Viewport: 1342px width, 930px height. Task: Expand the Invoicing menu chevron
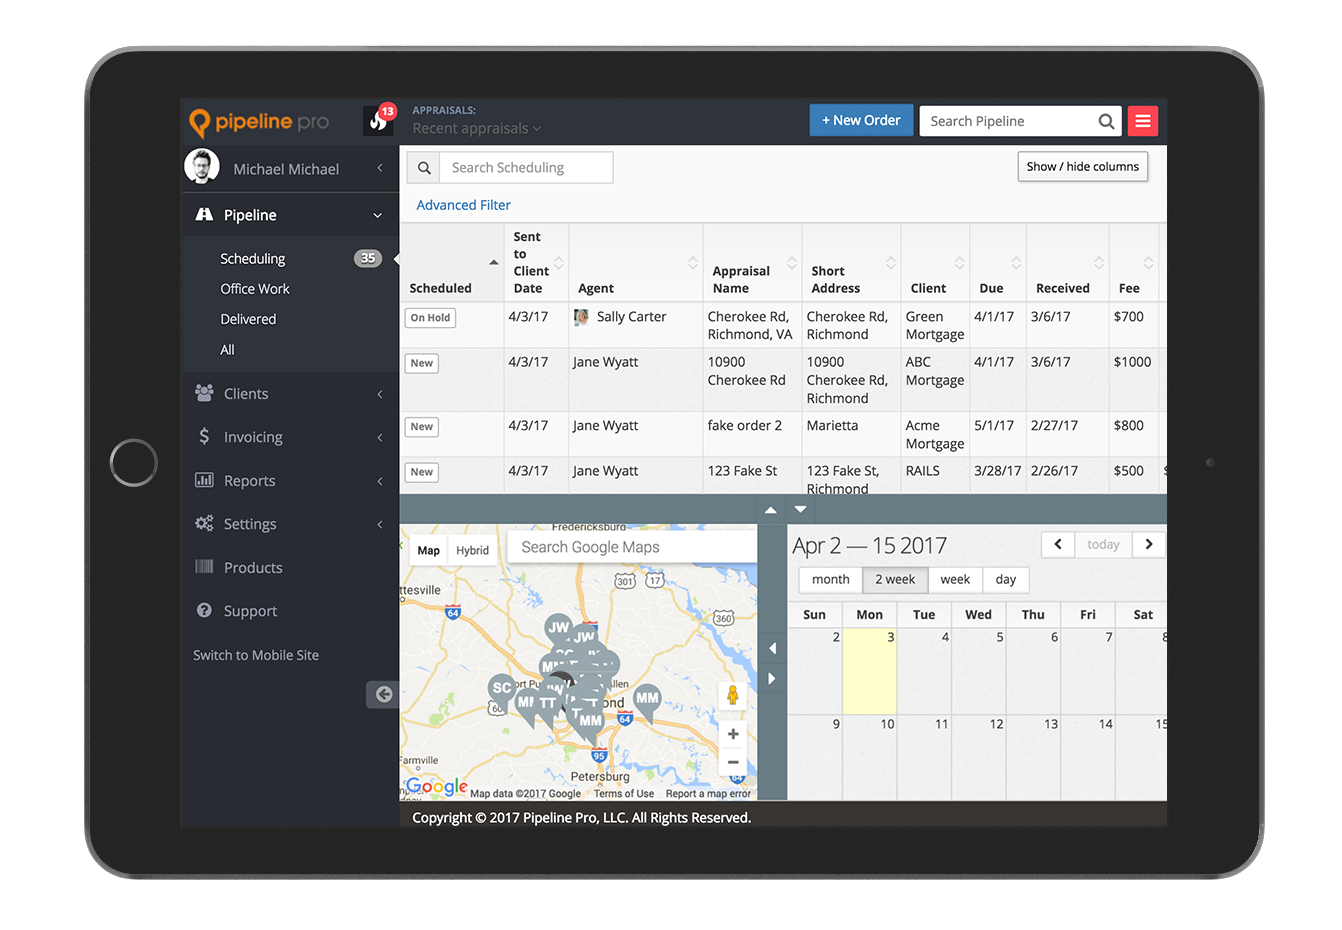click(x=380, y=437)
